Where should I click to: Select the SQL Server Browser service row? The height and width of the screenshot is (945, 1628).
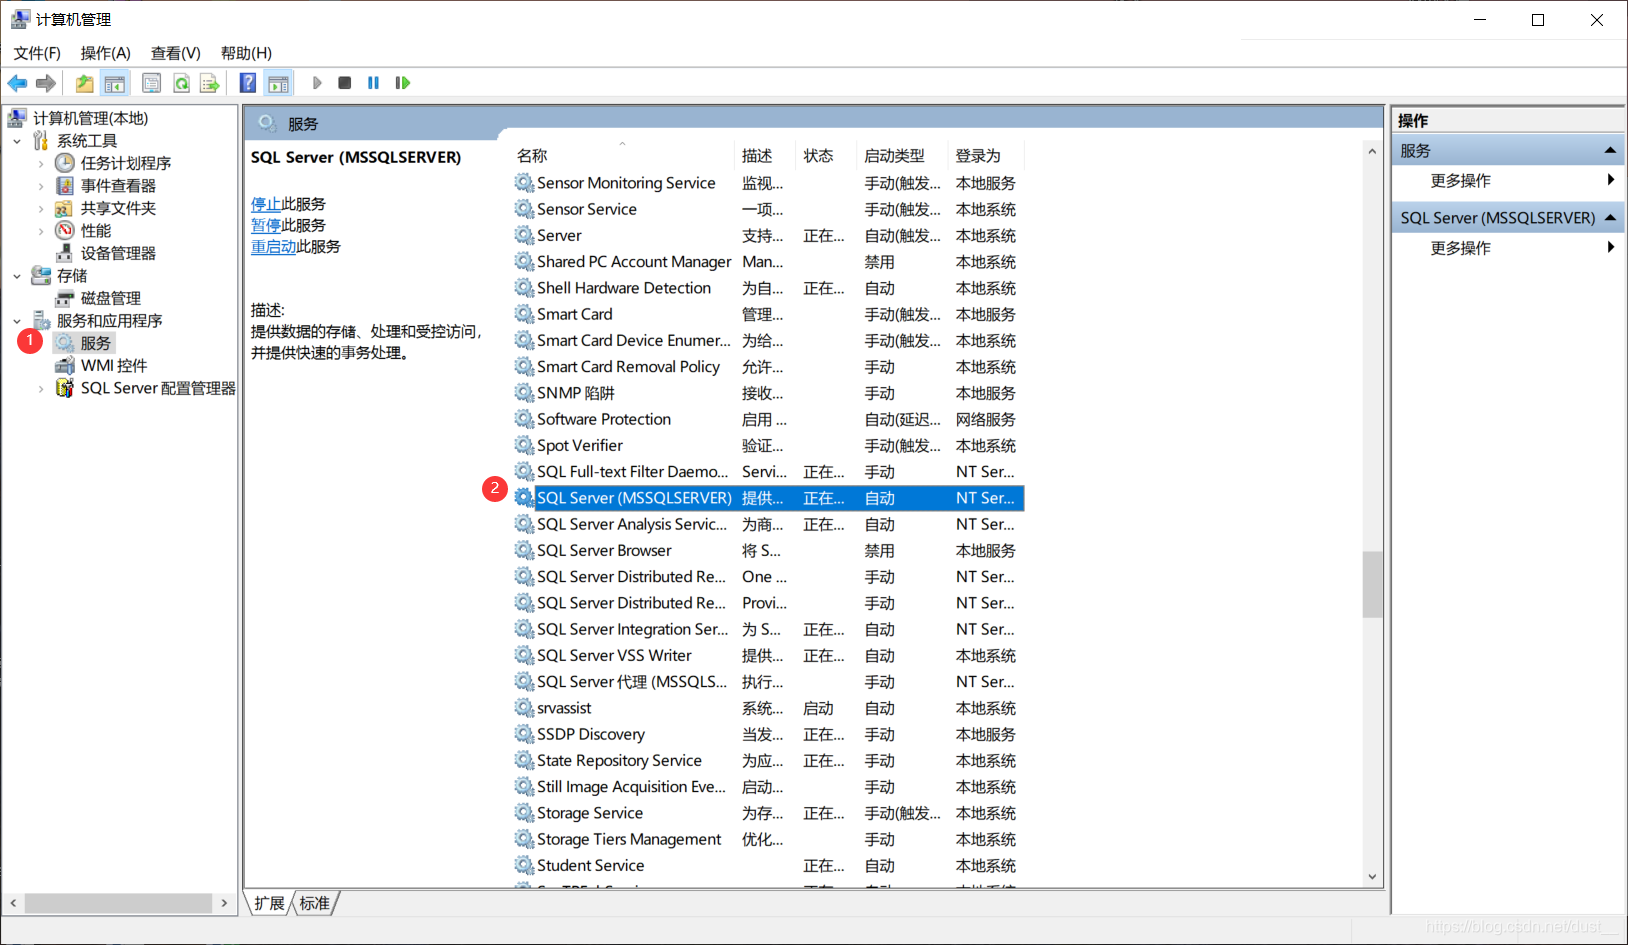click(769, 551)
